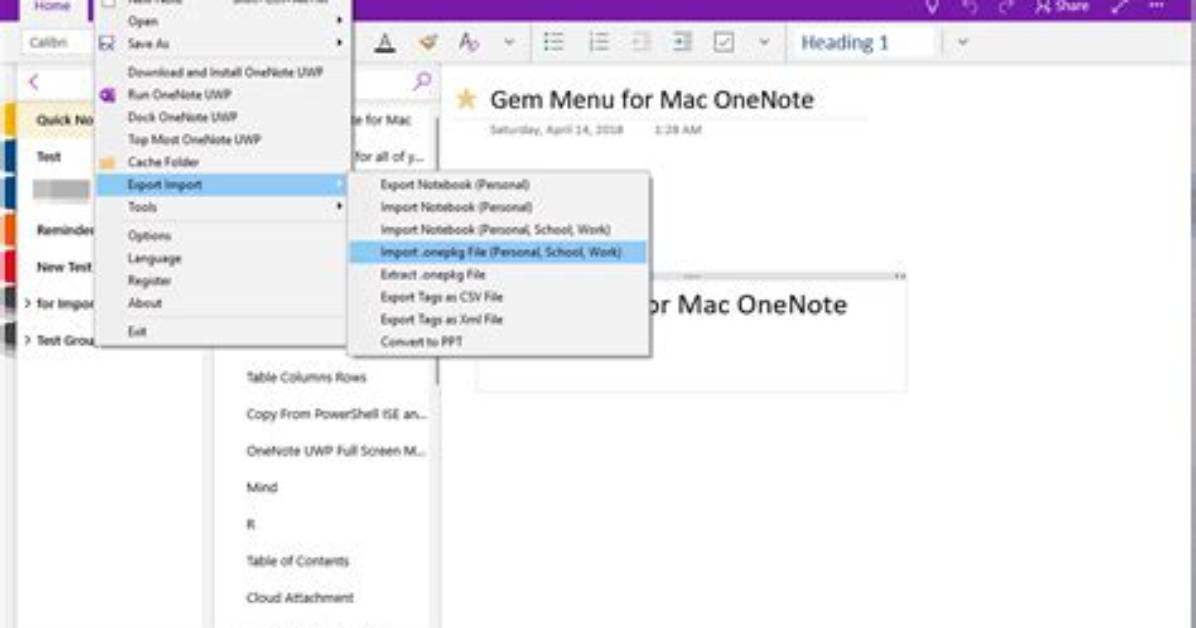Click the star icon beside page title
This screenshot has width=1196, height=628.
(x=466, y=99)
